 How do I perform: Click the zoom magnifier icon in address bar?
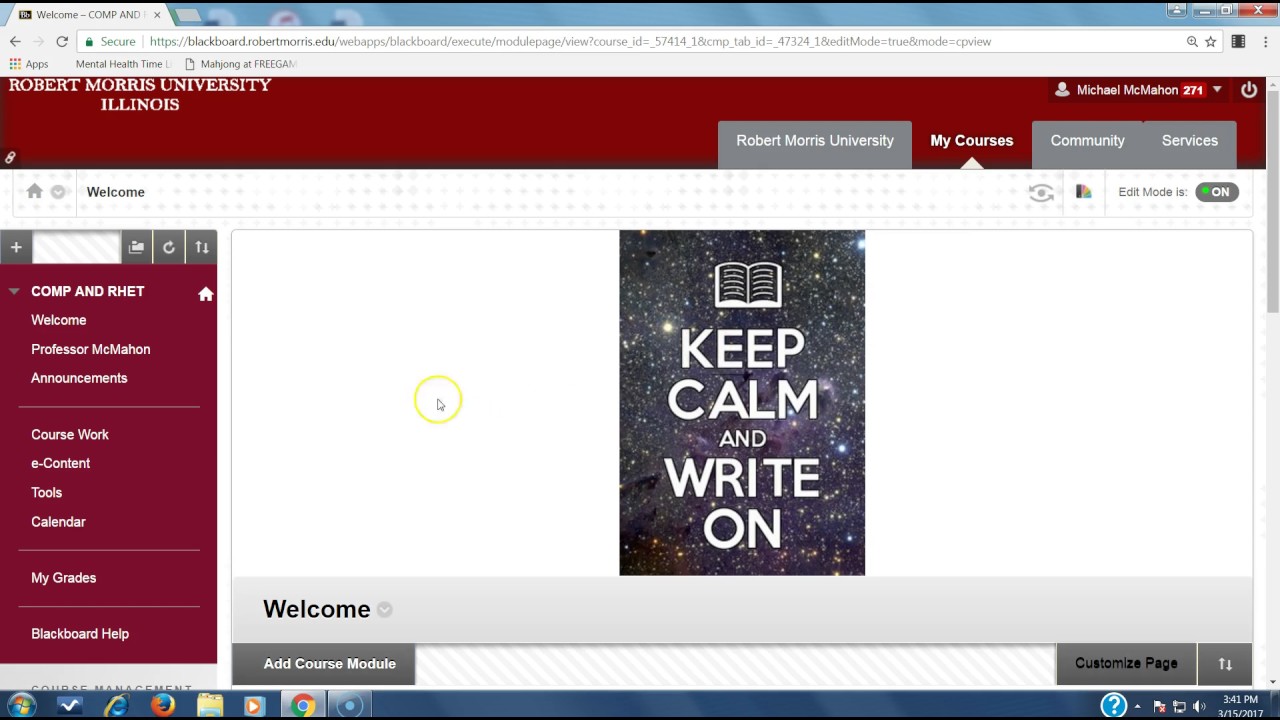point(1192,42)
